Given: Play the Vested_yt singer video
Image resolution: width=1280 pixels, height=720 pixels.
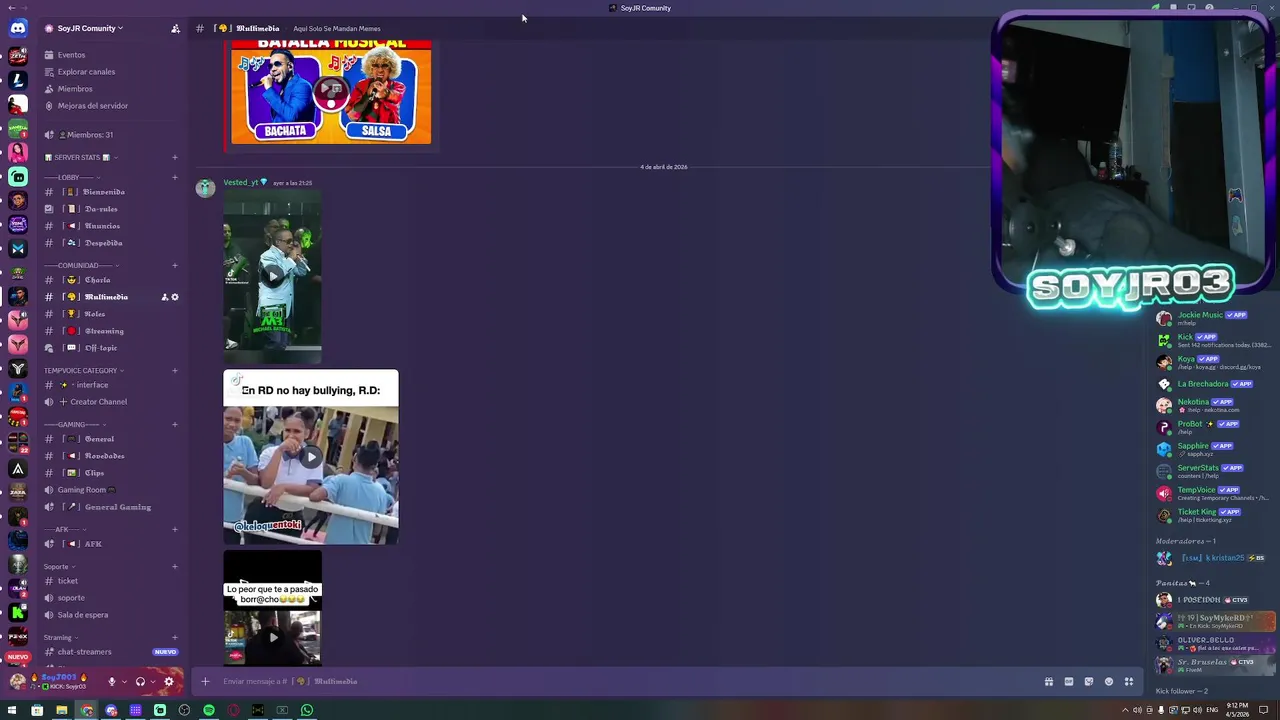Looking at the screenshot, I should [x=273, y=276].
